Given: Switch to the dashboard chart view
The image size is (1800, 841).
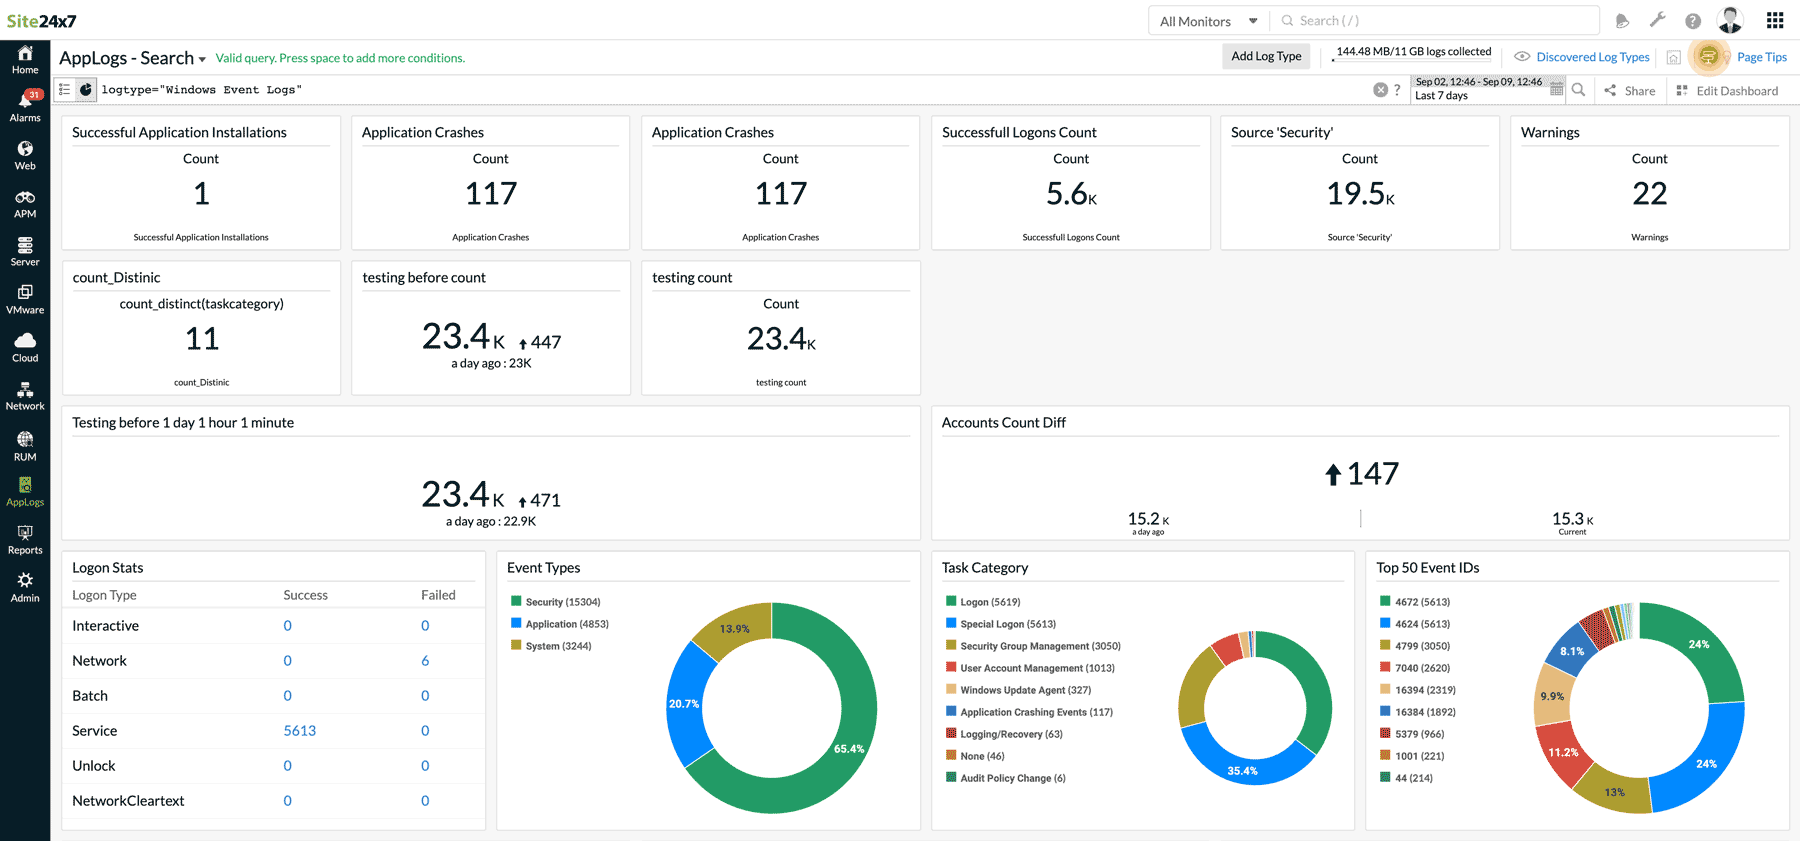Looking at the screenshot, I should [x=86, y=90].
